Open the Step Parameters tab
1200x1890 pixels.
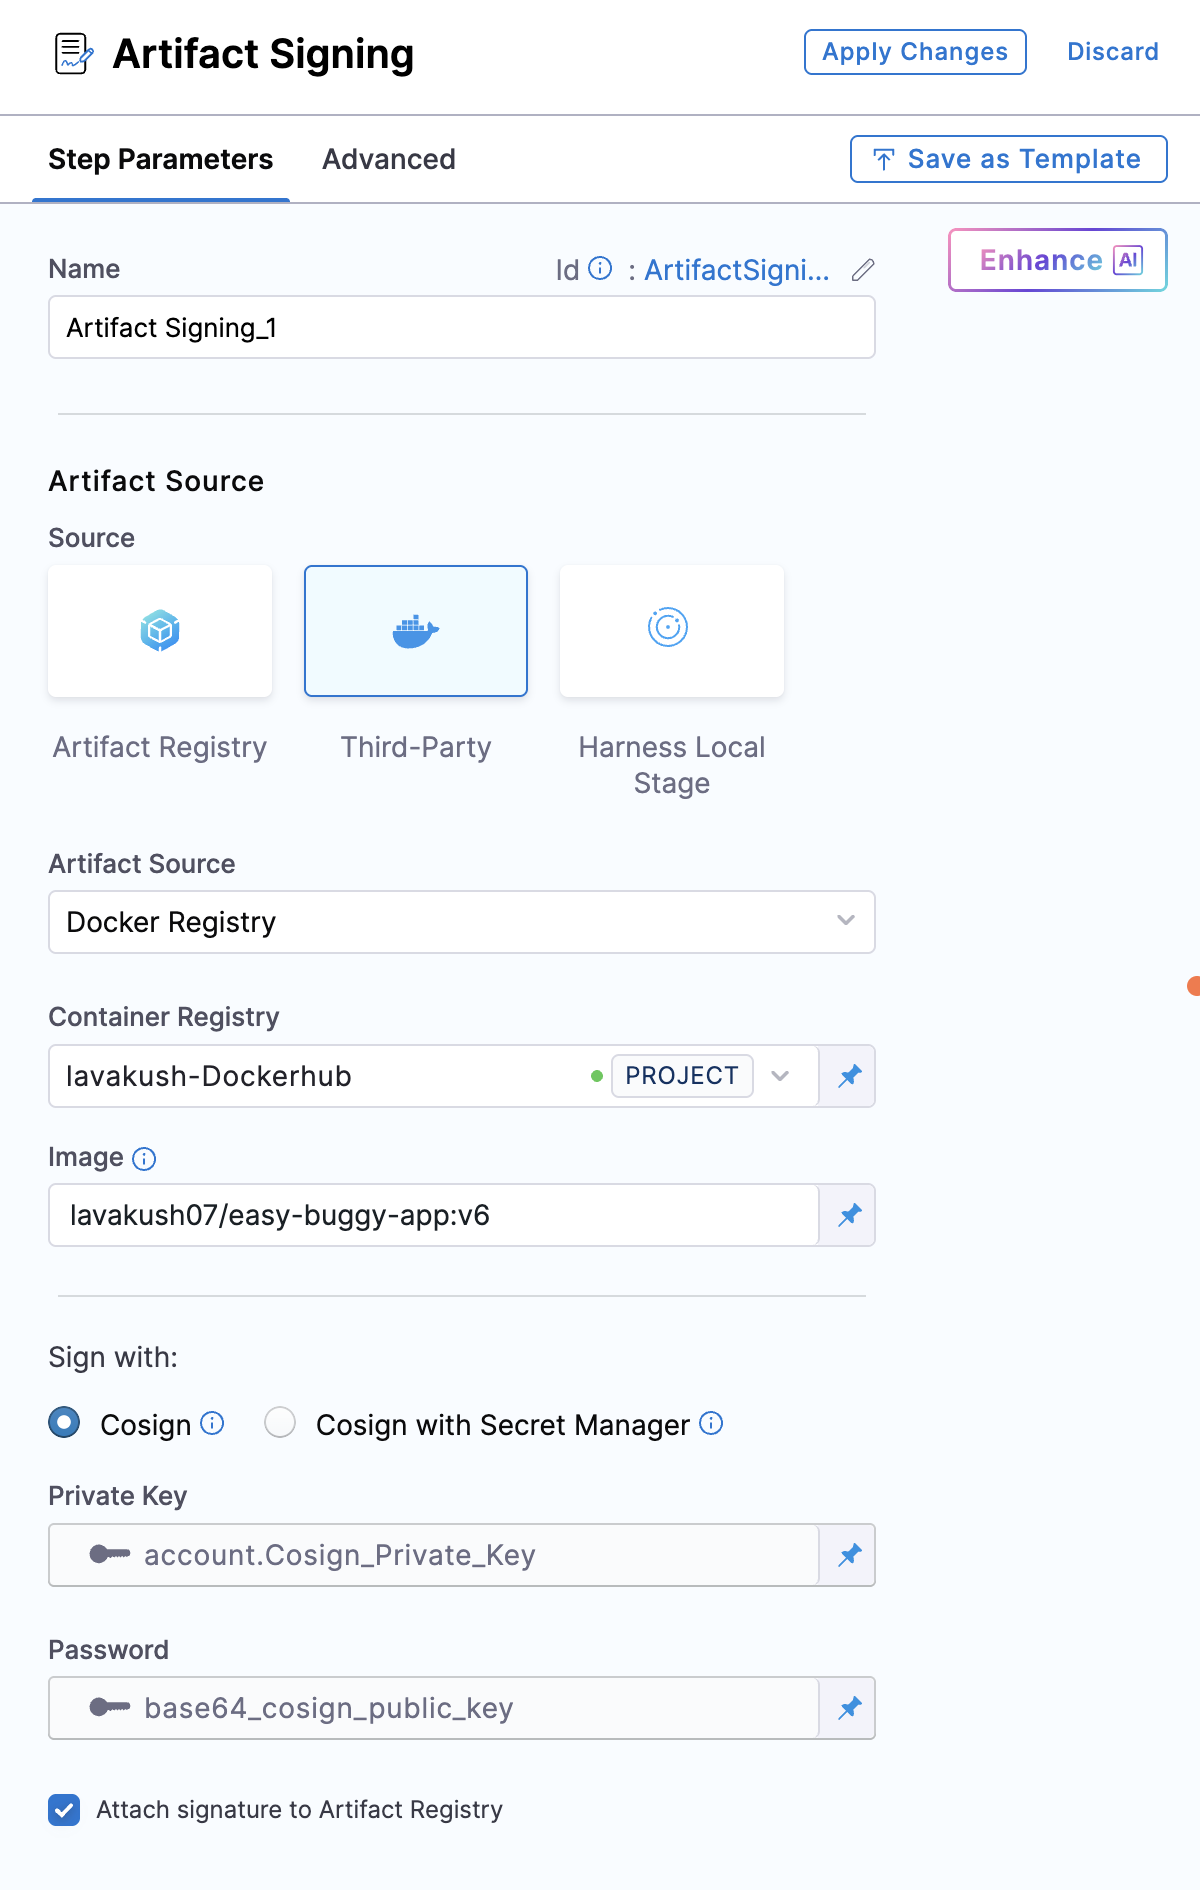pos(161,160)
